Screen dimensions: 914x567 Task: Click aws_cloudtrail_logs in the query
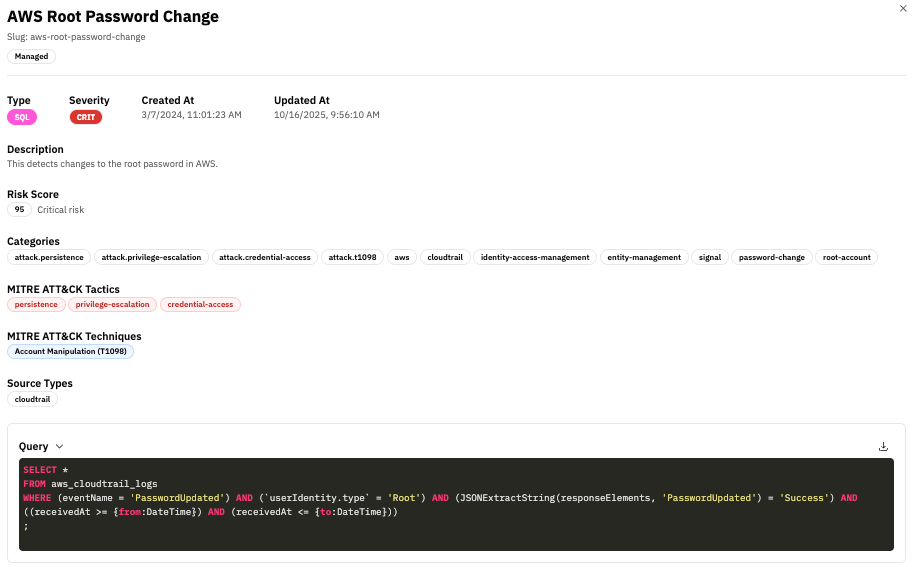[104, 484]
